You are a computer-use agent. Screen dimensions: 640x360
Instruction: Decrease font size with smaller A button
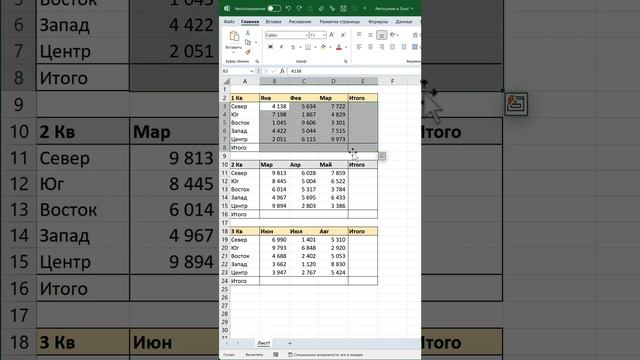[343, 35]
